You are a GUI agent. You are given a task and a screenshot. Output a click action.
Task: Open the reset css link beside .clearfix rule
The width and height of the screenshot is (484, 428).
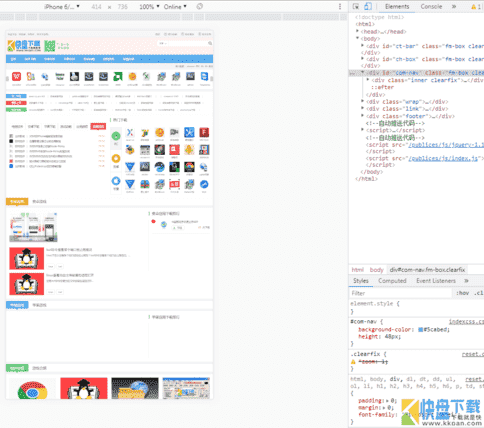pos(473,354)
